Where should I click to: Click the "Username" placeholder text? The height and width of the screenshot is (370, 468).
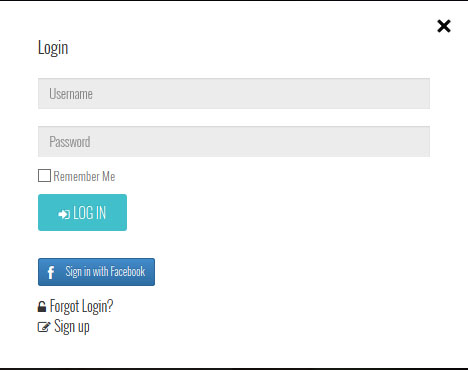71,94
